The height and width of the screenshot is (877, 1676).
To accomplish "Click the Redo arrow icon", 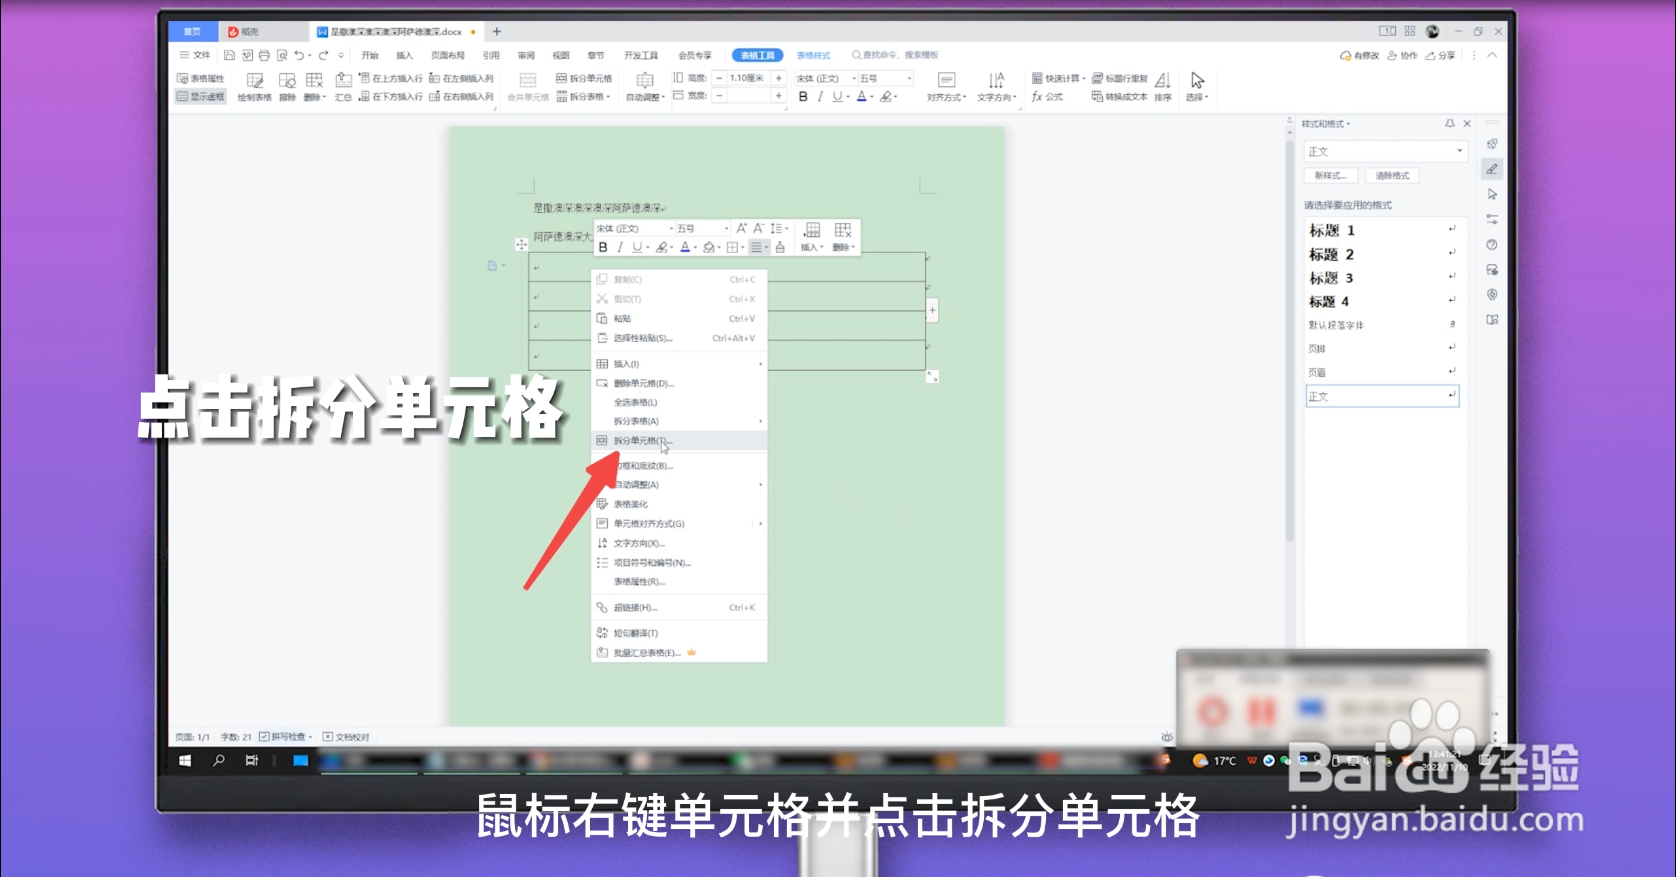I will click(323, 56).
